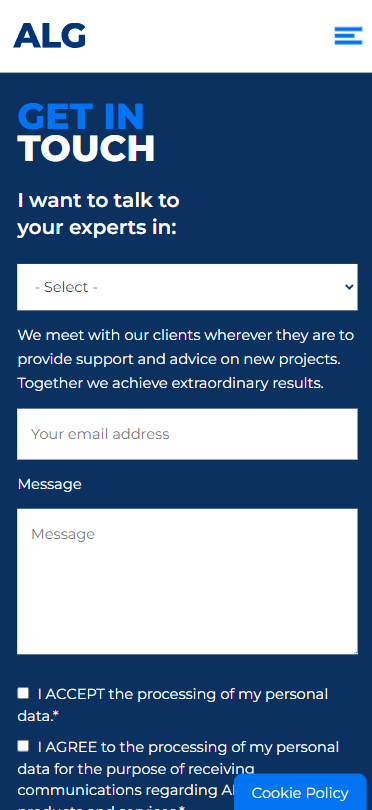Click the blue 'GET IN' heading
Image resolution: width=372 pixels, height=810 pixels.
tap(81, 116)
